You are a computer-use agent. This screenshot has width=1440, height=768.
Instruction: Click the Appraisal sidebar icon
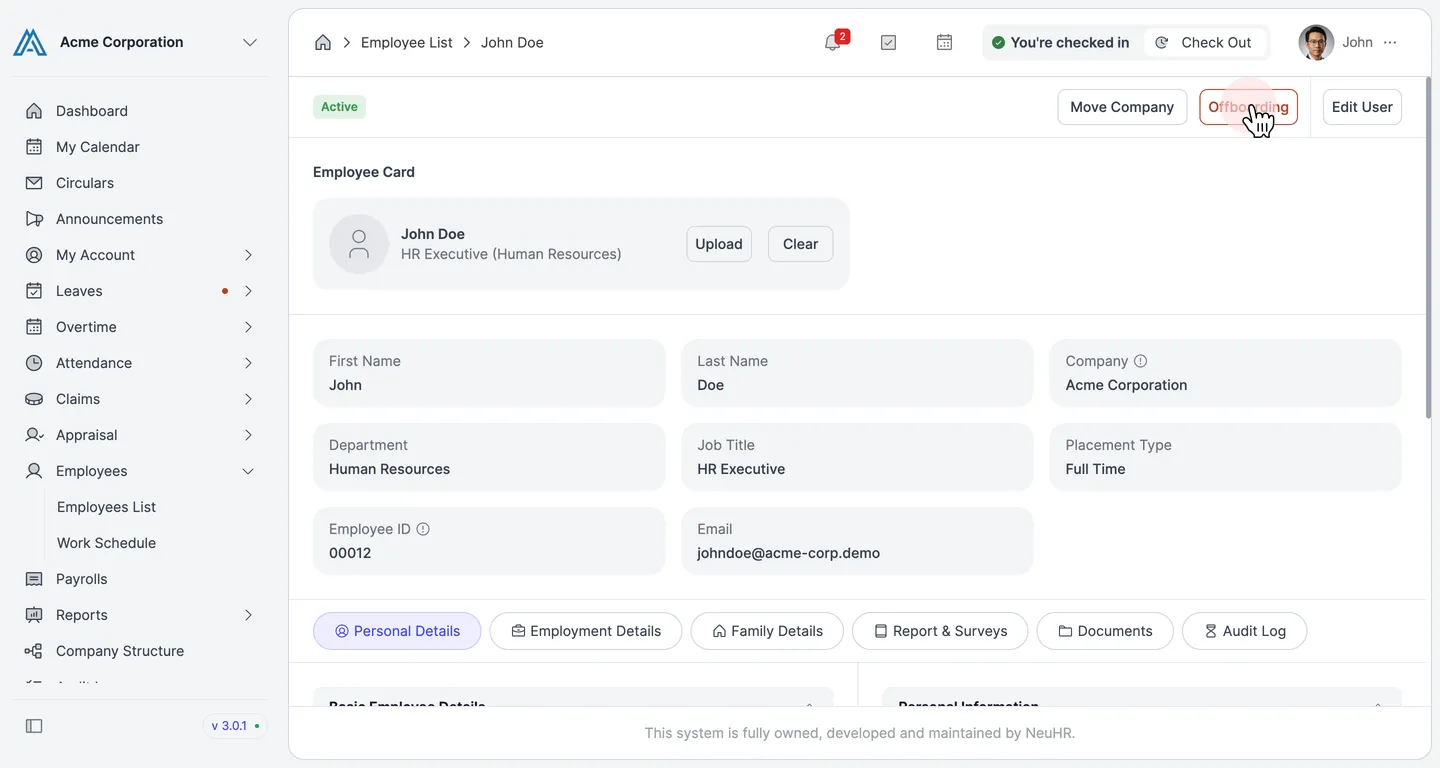(34, 435)
